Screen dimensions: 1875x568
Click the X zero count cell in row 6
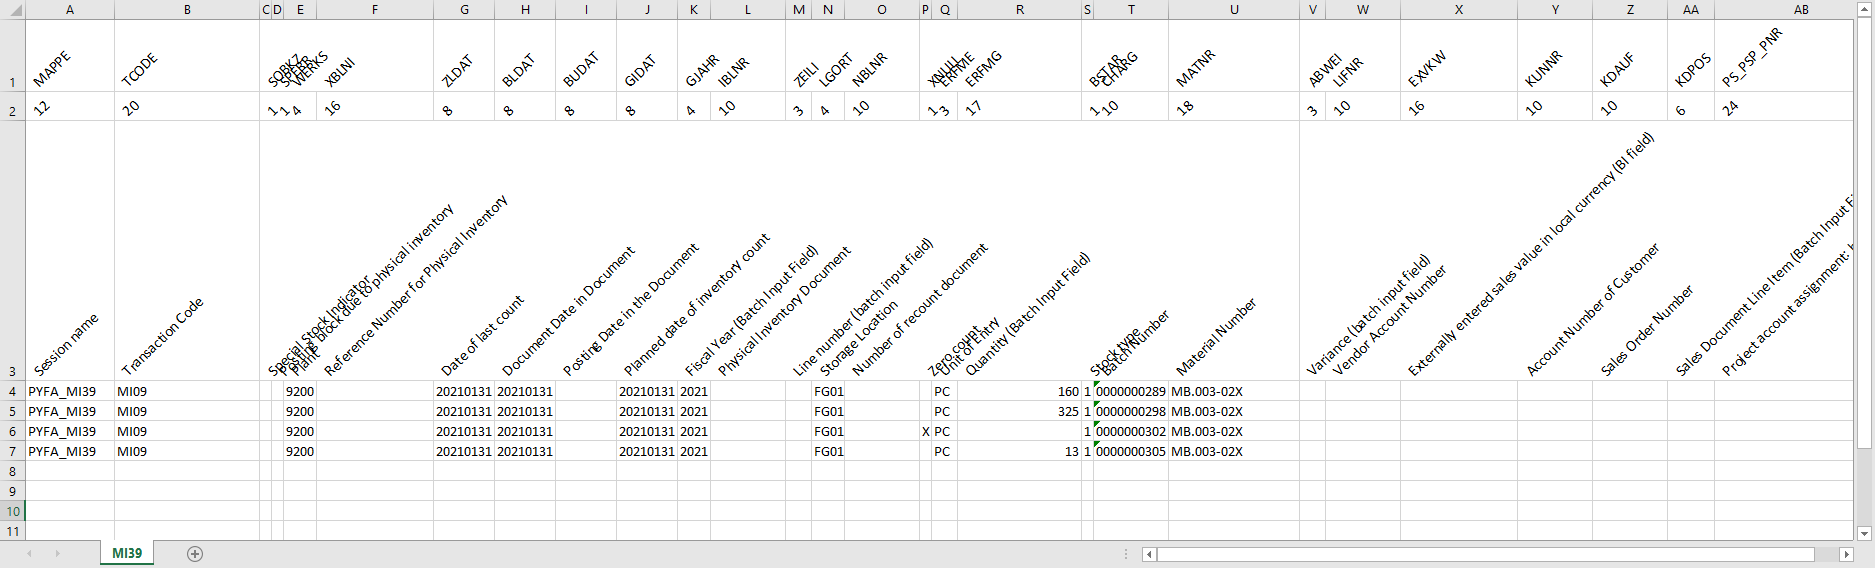click(x=925, y=431)
